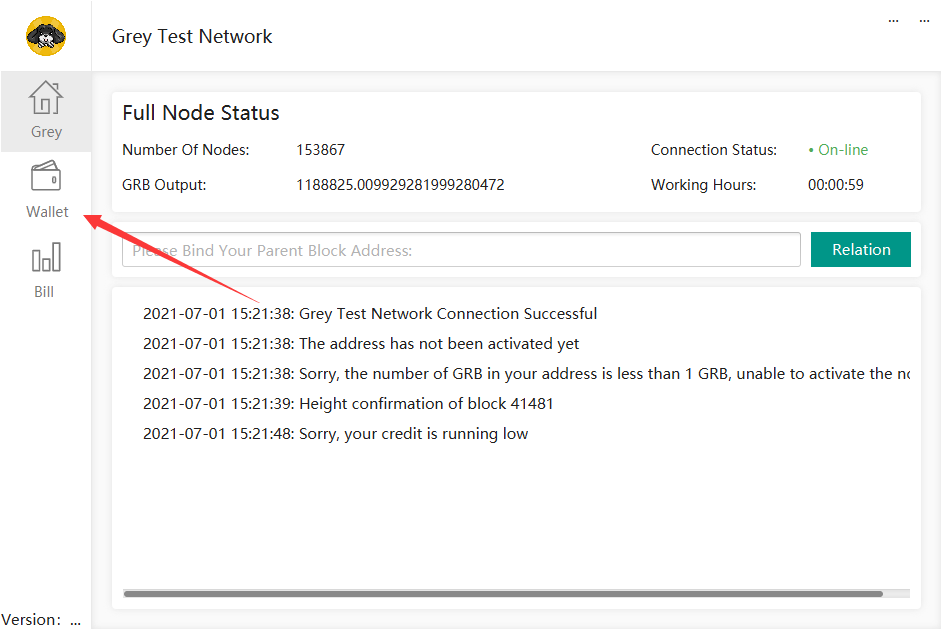Select the 'address has not been activated' log line
Image resolution: width=942 pixels, height=630 pixels.
click(361, 344)
